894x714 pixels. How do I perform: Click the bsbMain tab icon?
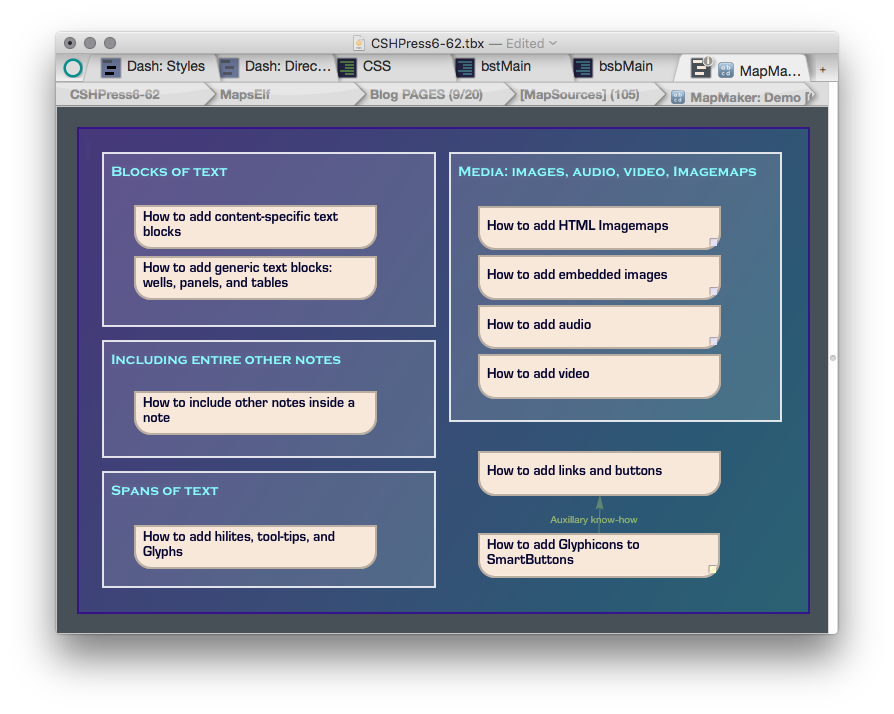pyautogui.click(x=583, y=67)
